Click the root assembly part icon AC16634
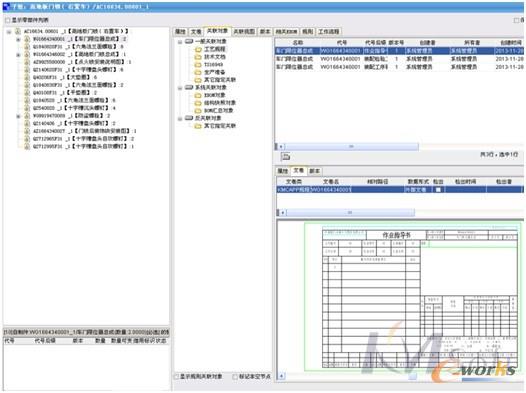Image resolution: width=526 pixels, height=393 pixels. (x=18, y=31)
